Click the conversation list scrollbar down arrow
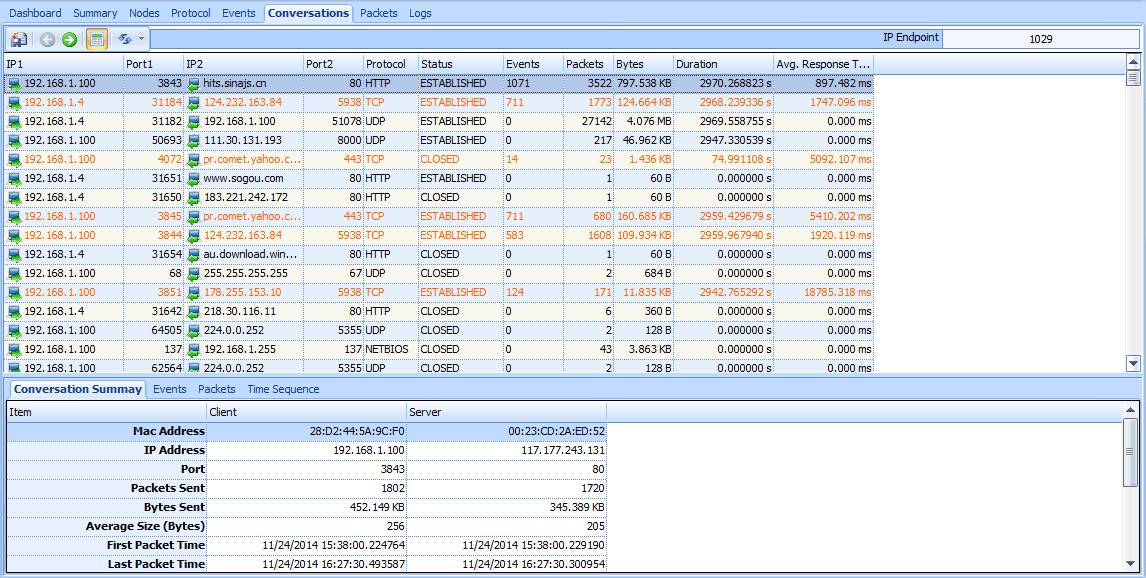This screenshot has width=1146, height=578. [x=1133, y=364]
